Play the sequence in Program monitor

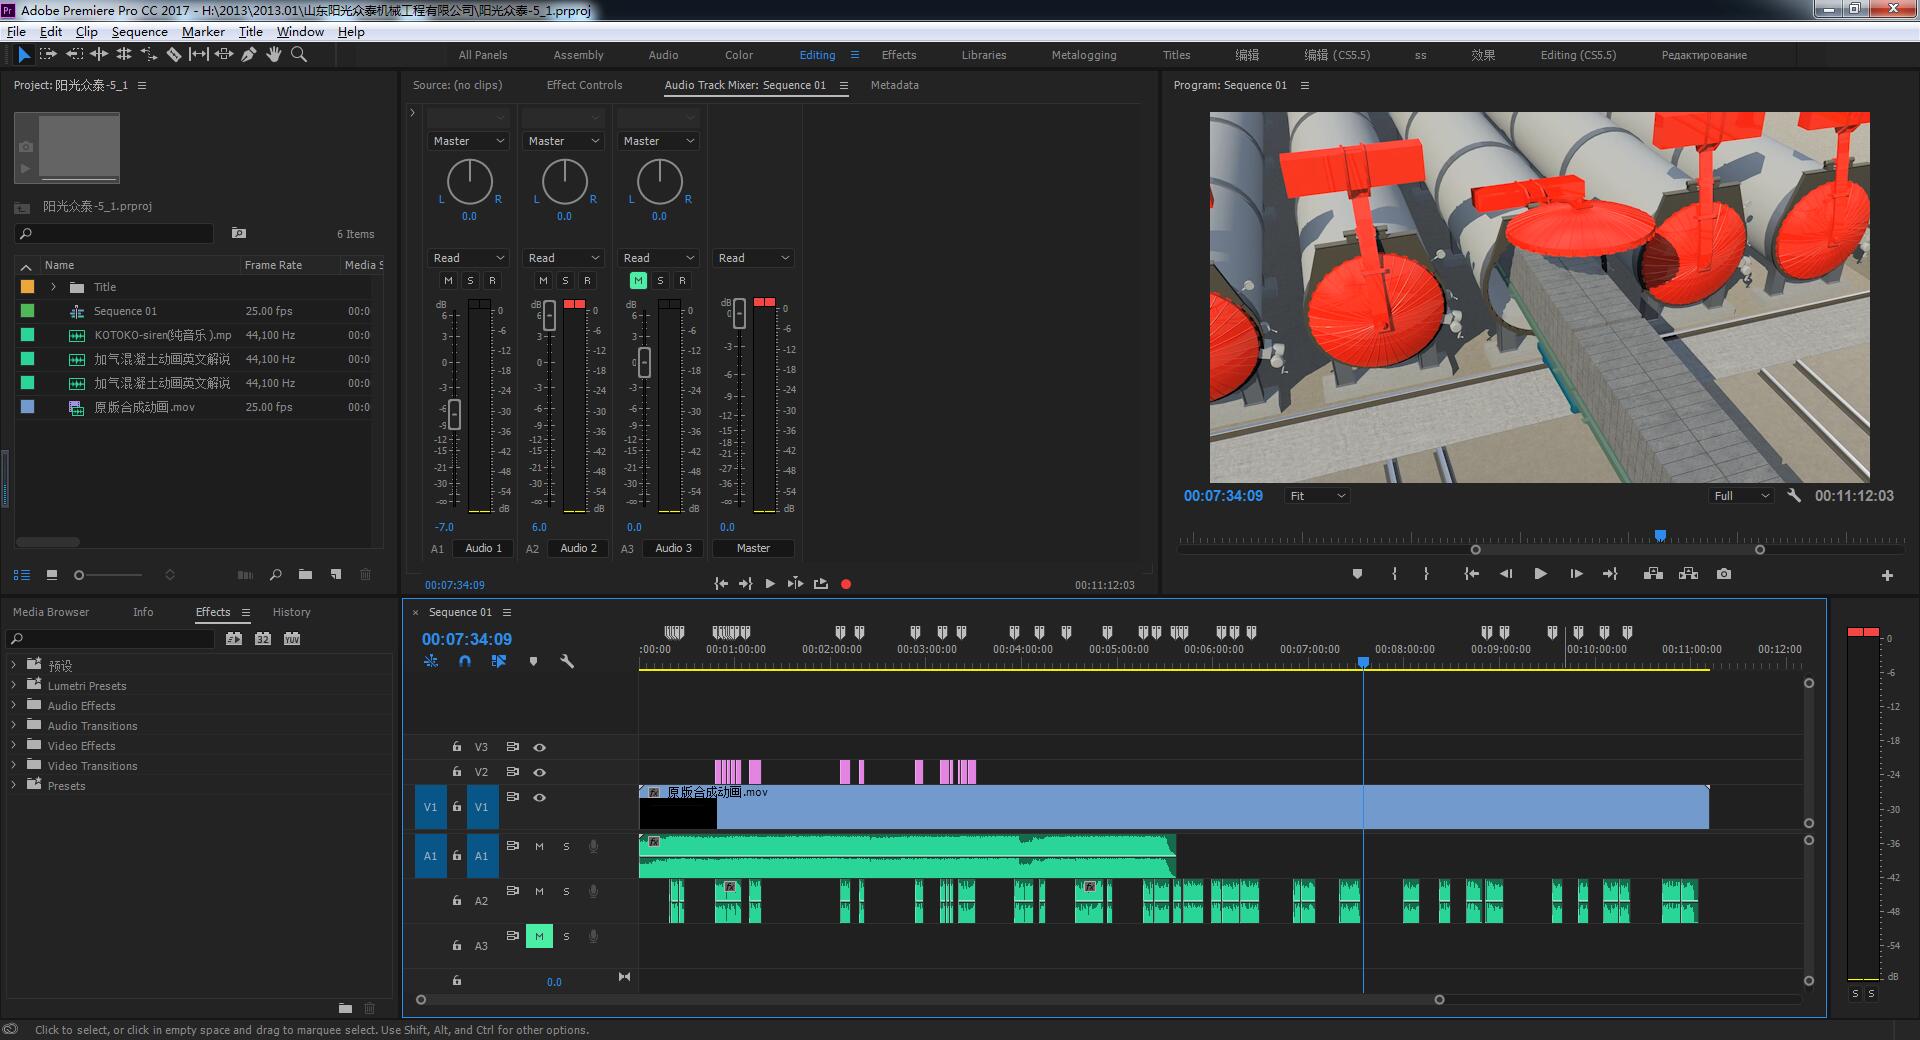point(1540,574)
